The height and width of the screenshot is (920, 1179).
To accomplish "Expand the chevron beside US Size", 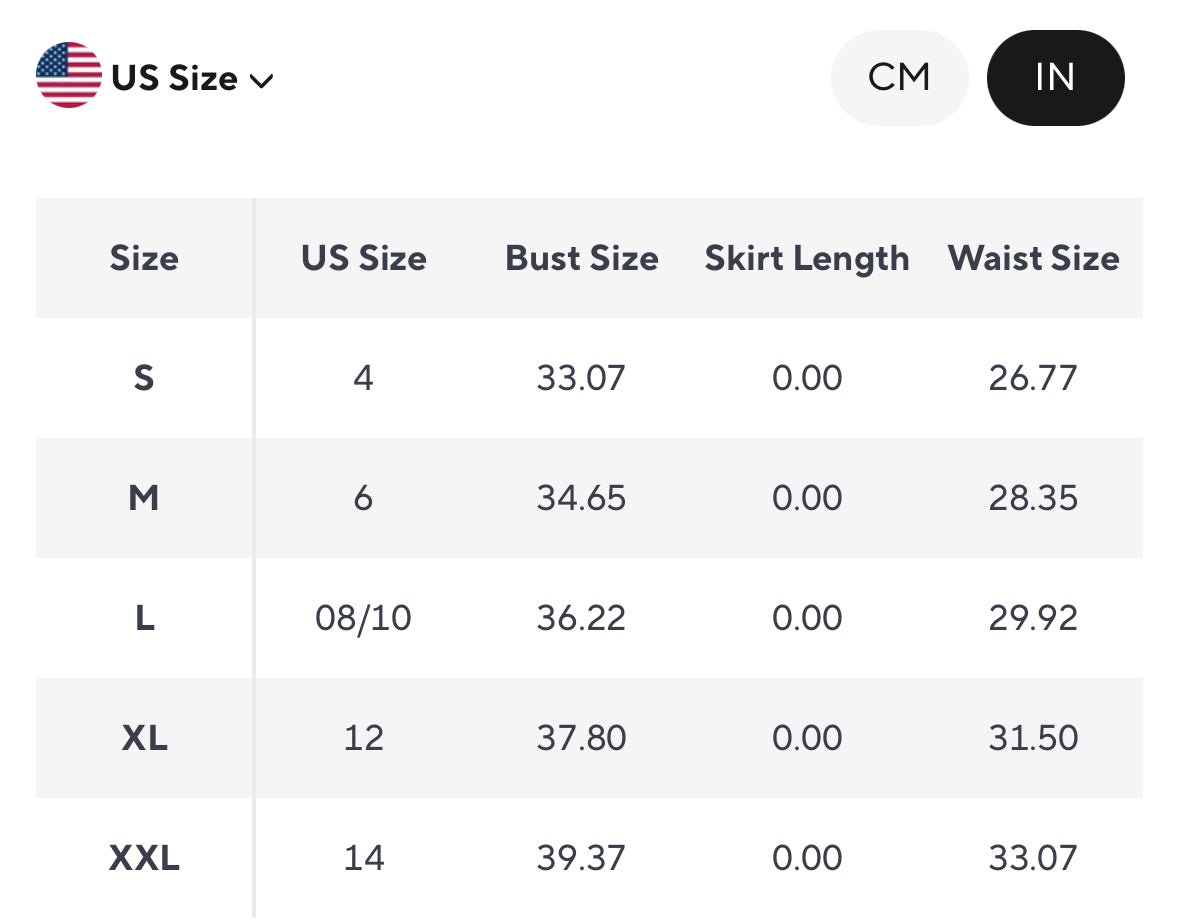I will click(261, 81).
